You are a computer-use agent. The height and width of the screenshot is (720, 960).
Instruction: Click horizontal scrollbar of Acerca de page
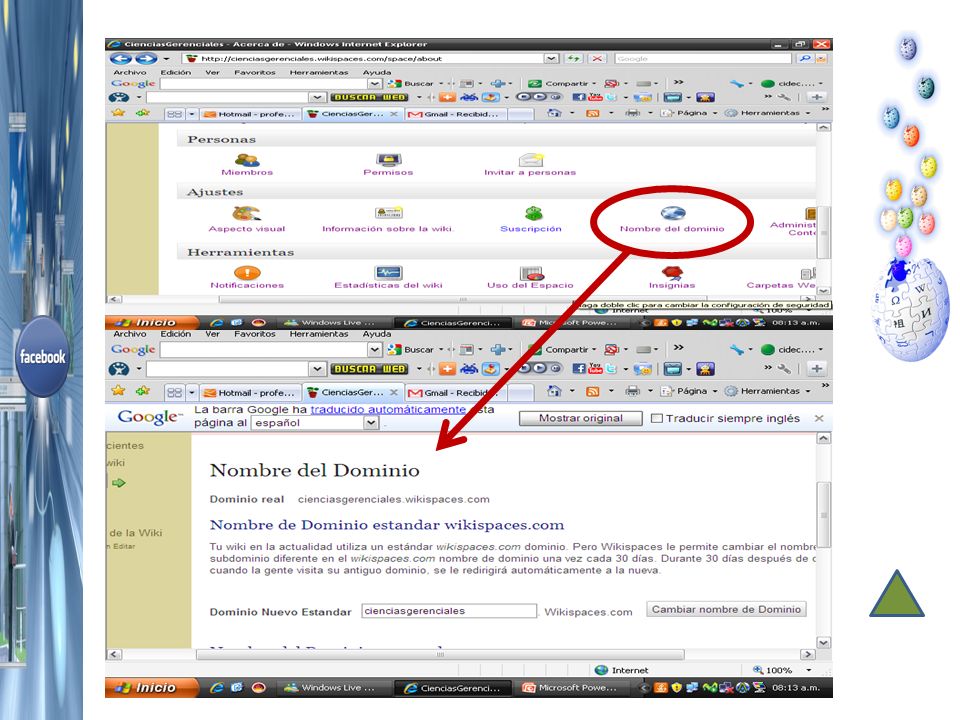(x=463, y=299)
